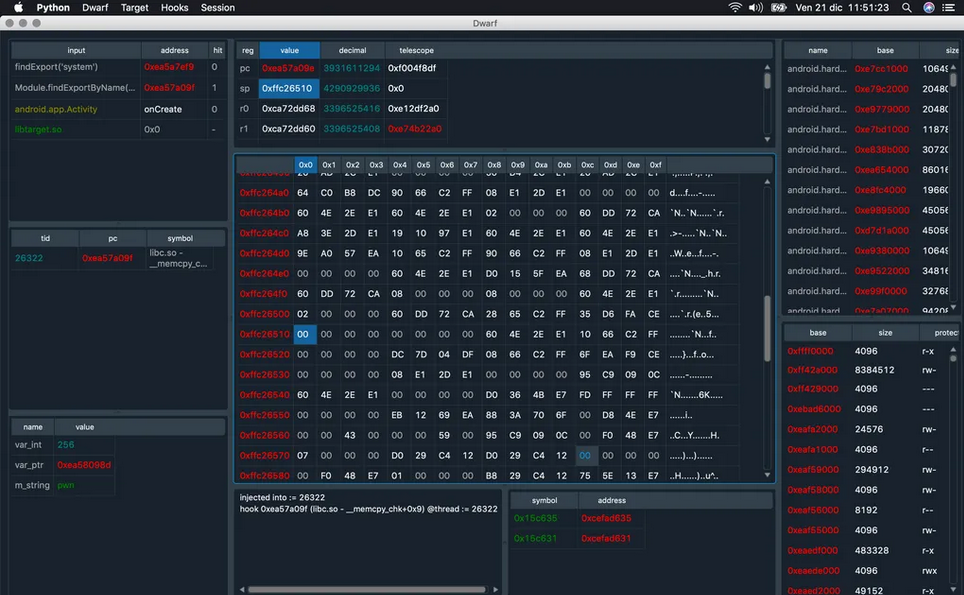Click the decimal column header

coord(352,50)
